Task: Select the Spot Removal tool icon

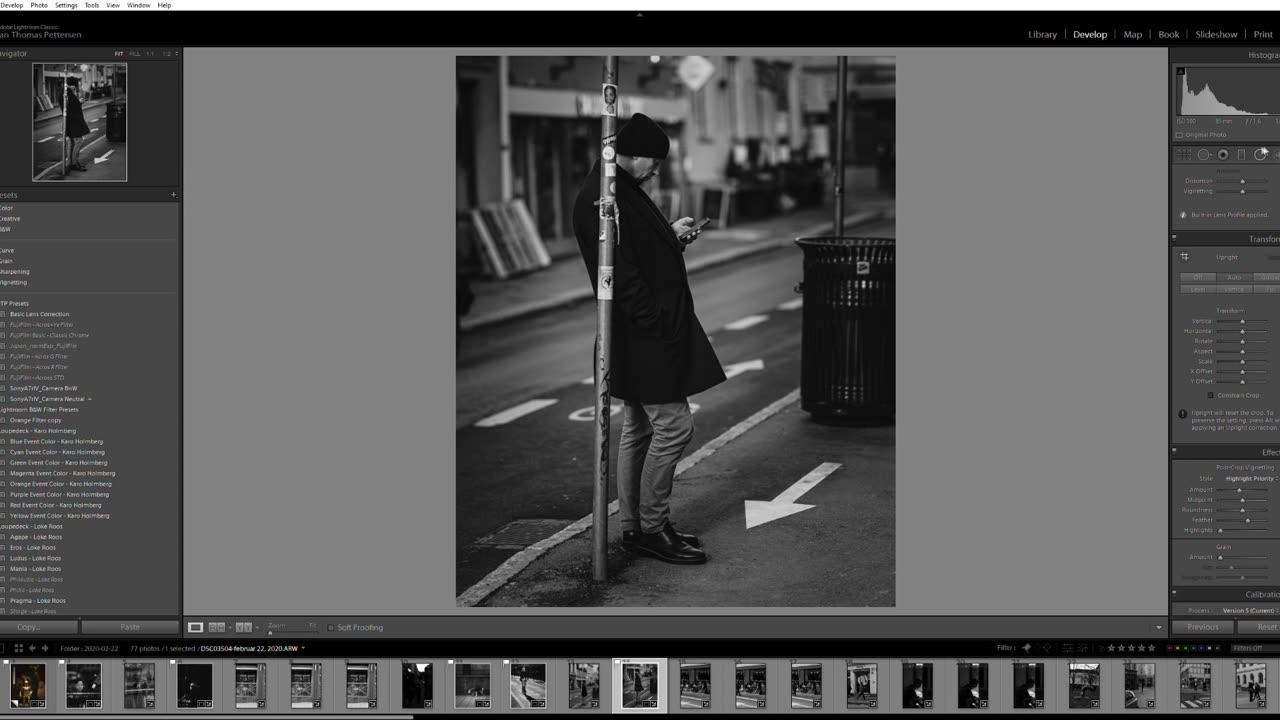Action: (1204, 154)
